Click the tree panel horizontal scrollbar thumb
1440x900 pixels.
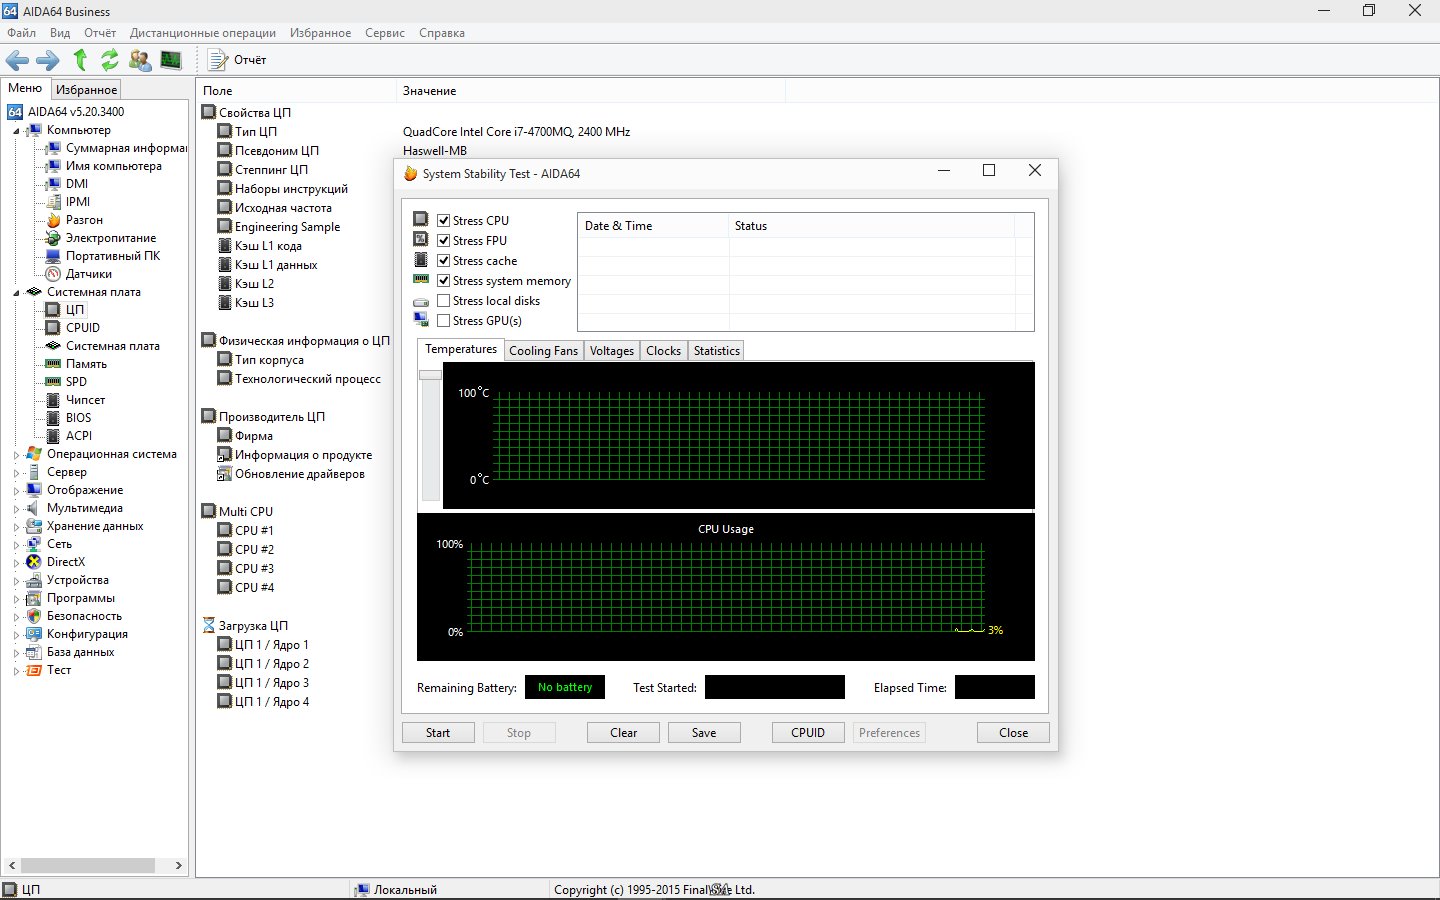[x=88, y=865]
